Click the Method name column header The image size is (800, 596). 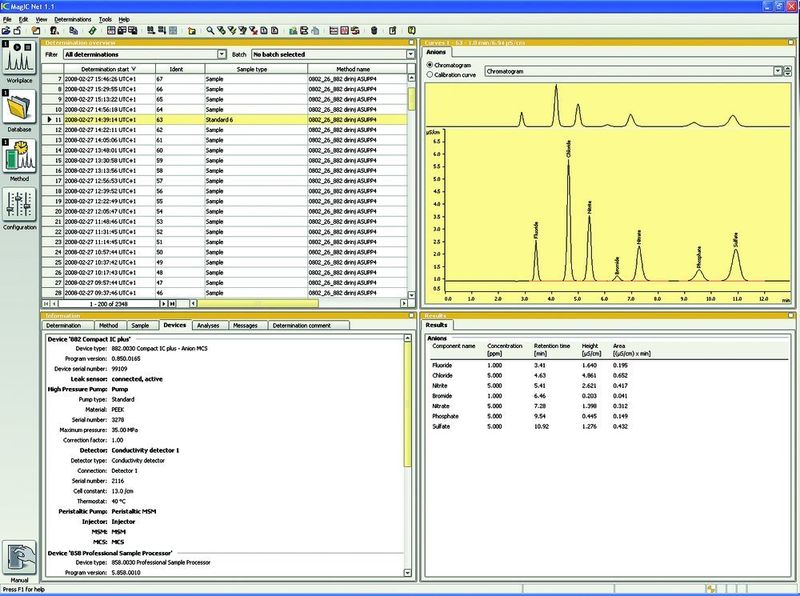357,69
